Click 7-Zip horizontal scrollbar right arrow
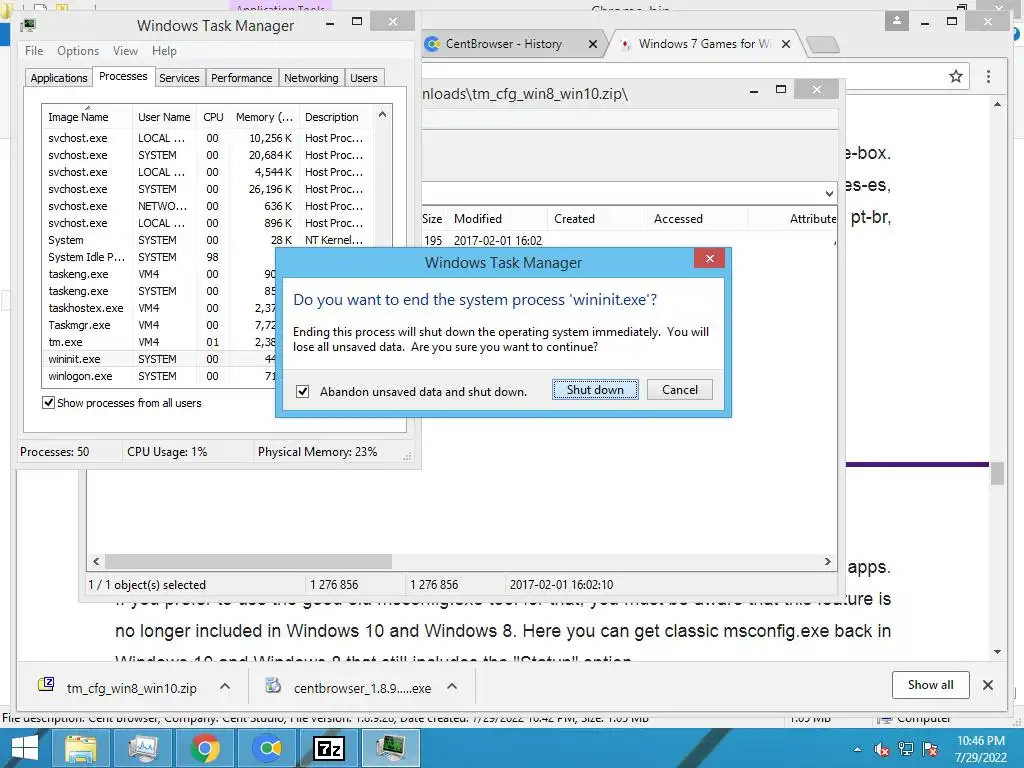The image size is (1024, 768). click(827, 562)
